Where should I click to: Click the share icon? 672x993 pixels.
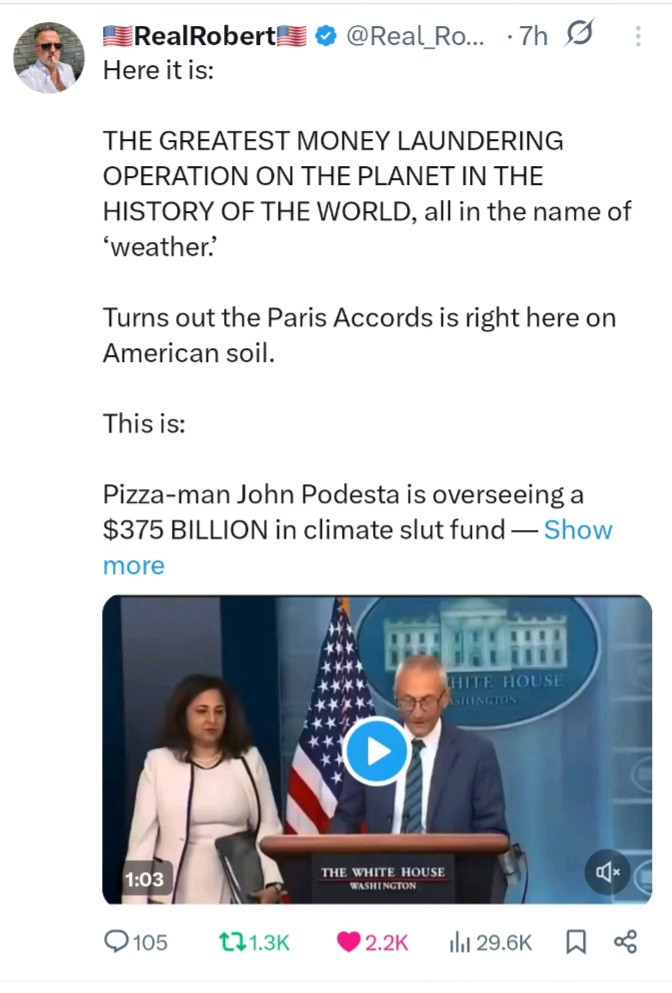coord(625,941)
